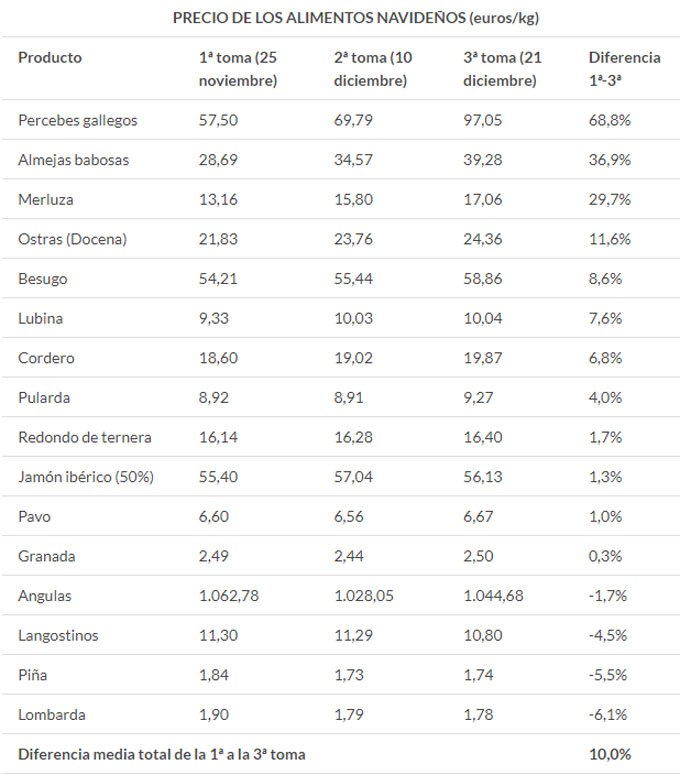The image size is (680, 775).
Task: Select Besugo first price 54,21
Action: coord(219,279)
